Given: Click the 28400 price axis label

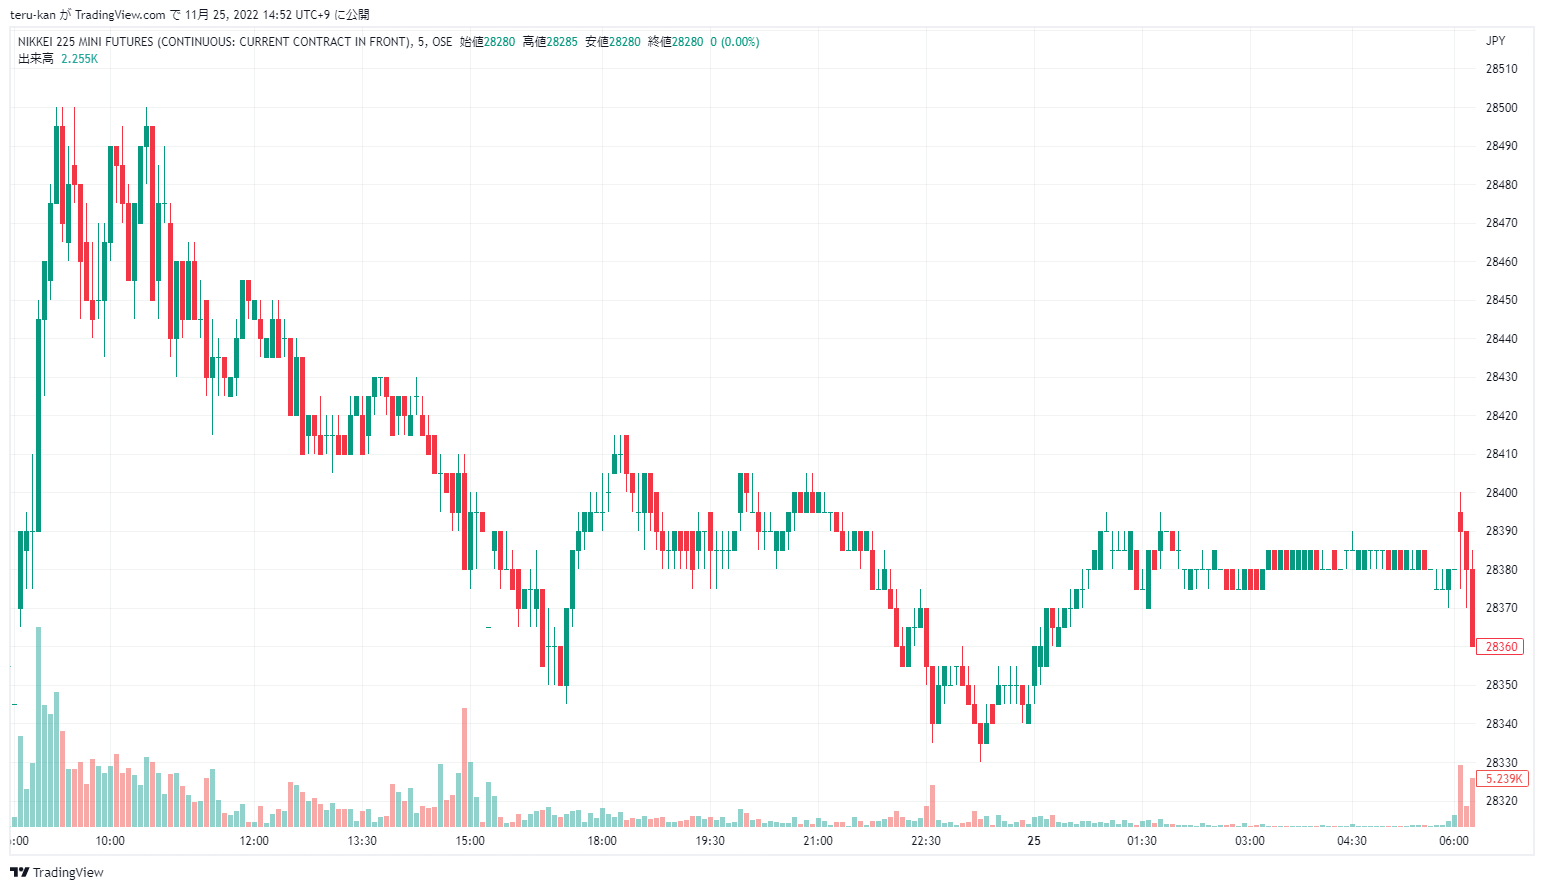Looking at the screenshot, I should 1500,493.
